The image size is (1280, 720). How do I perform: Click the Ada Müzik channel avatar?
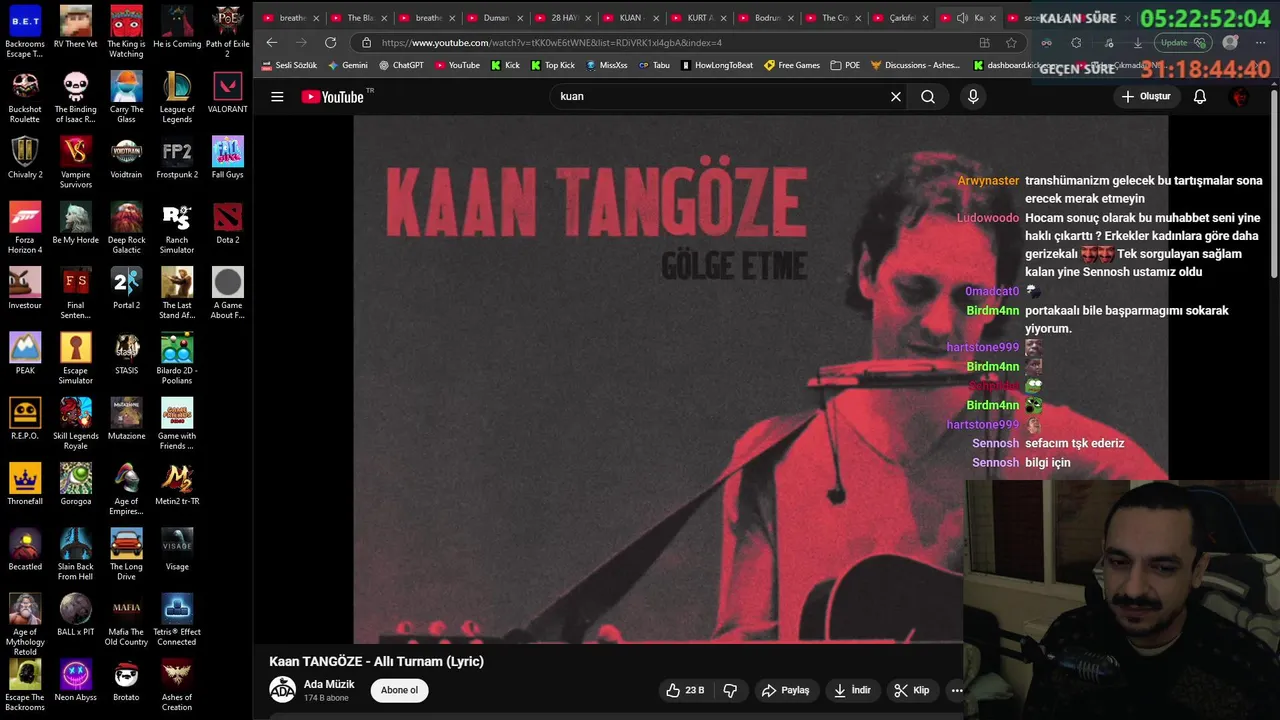283,690
